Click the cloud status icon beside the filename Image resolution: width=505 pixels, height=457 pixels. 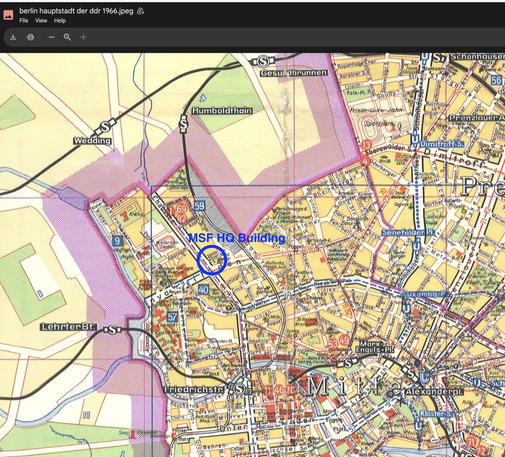141,11
